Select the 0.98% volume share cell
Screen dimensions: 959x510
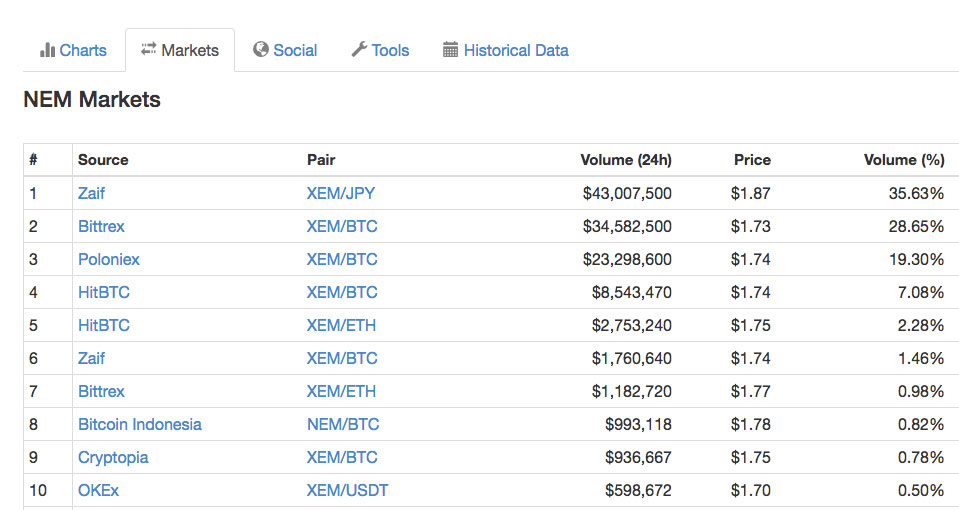[920, 391]
